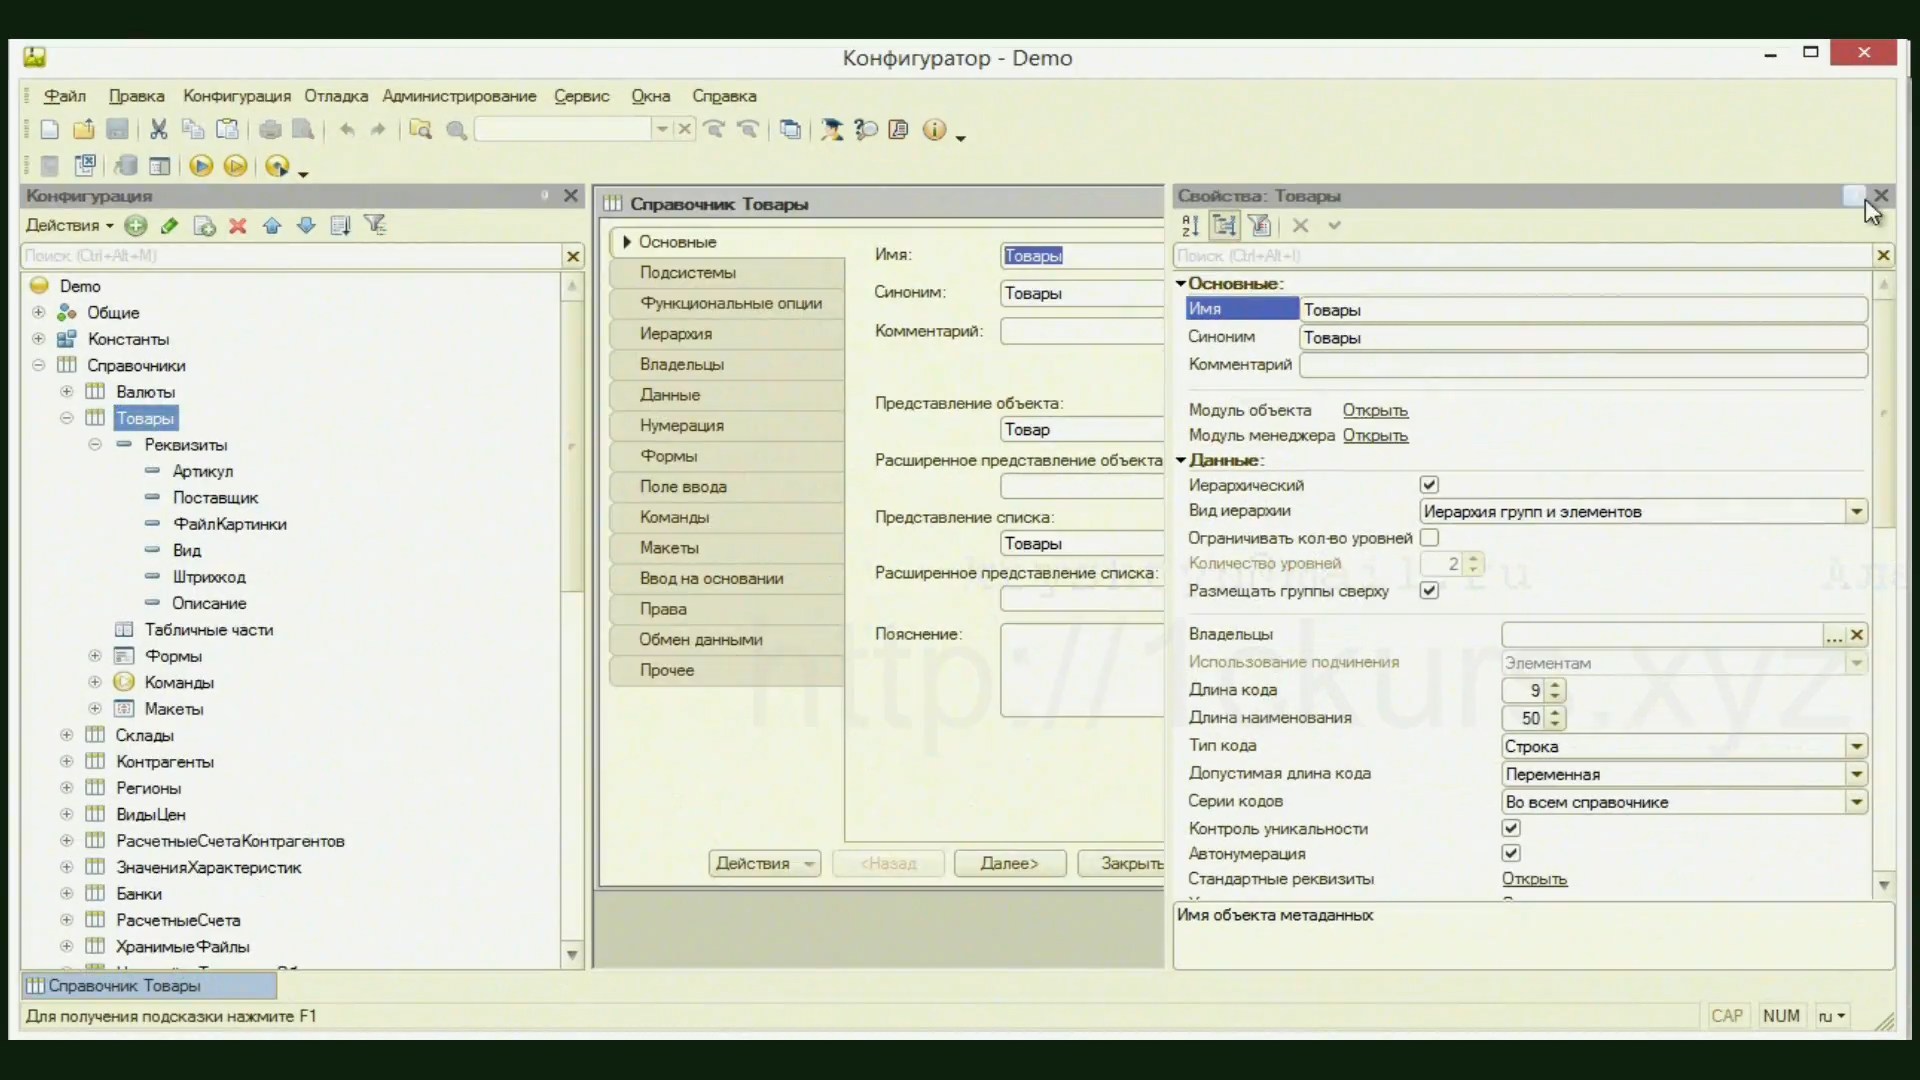Click Справочник Товары window tab at bottom
Screen dimensions: 1920x1080
coord(149,986)
